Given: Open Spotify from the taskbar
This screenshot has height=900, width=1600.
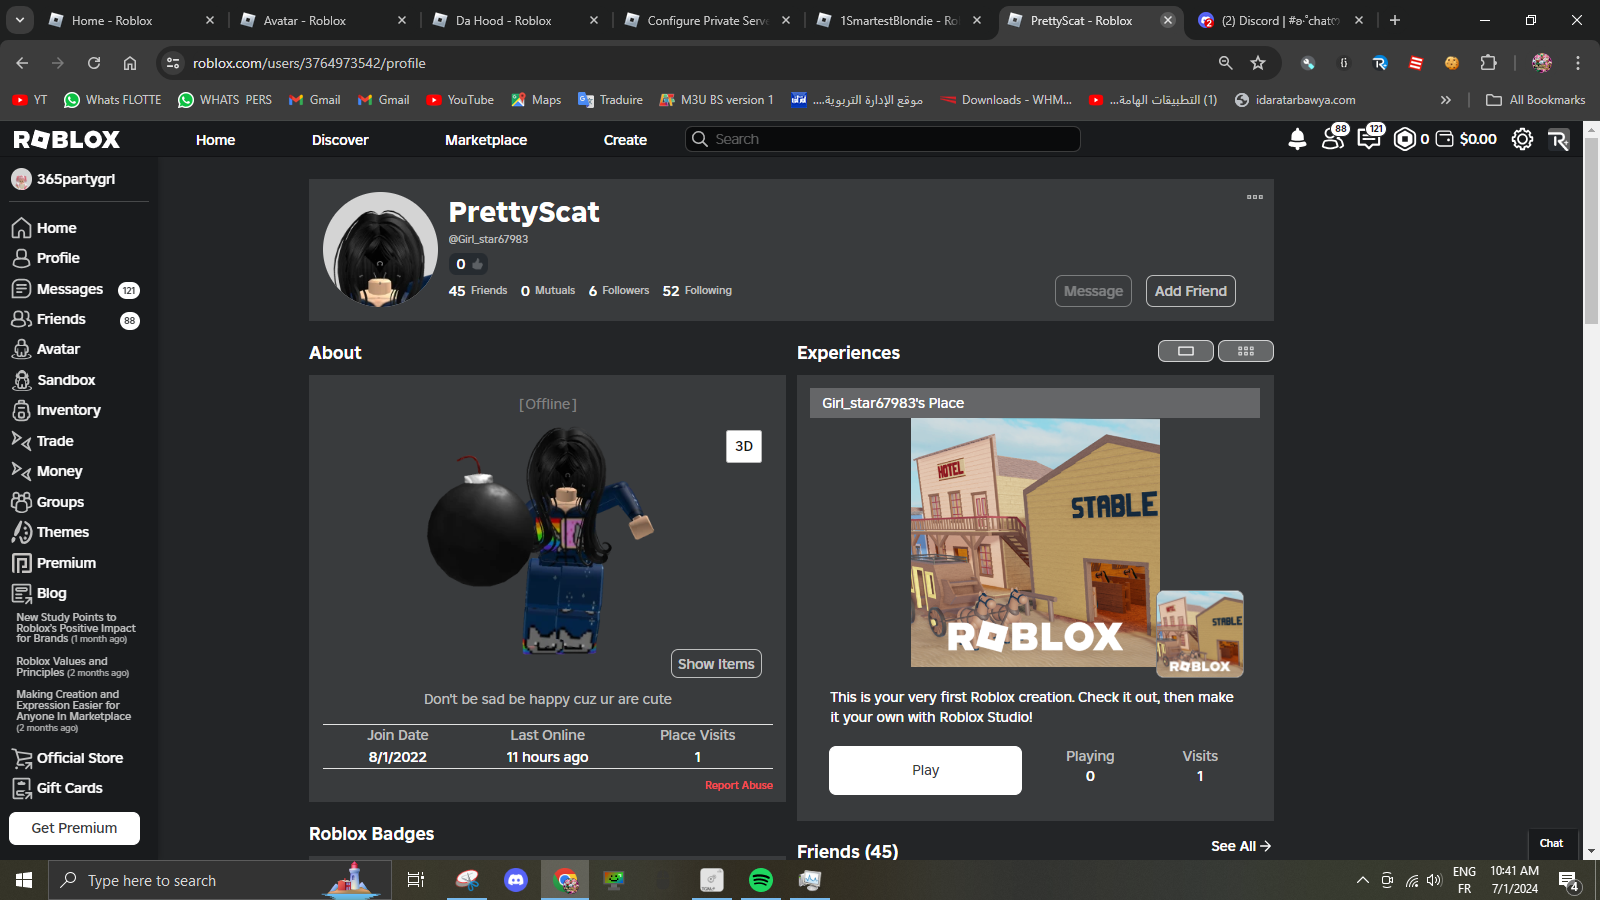Looking at the screenshot, I should pyautogui.click(x=761, y=880).
